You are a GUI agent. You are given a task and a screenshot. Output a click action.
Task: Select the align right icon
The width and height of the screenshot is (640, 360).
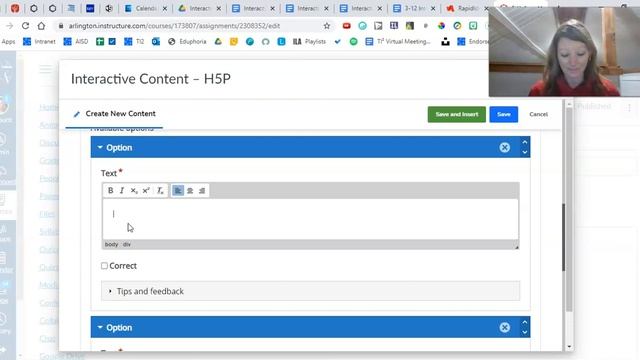pos(202,191)
